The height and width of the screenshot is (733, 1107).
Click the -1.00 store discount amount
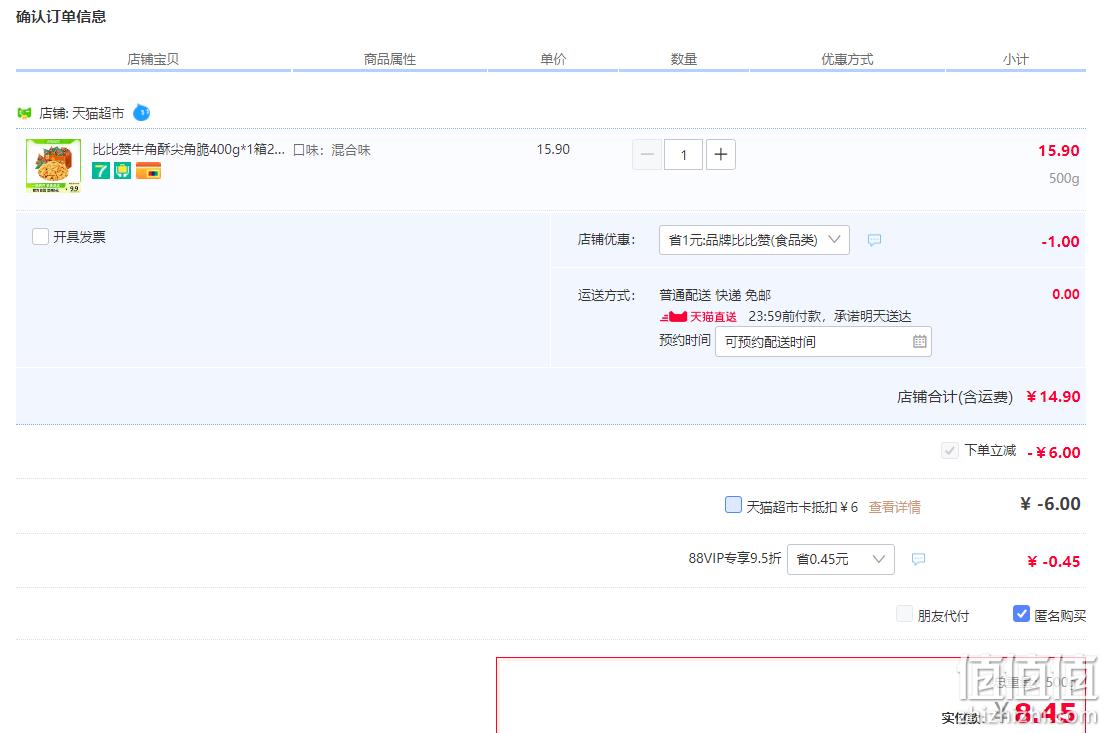tap(1060, 242)
